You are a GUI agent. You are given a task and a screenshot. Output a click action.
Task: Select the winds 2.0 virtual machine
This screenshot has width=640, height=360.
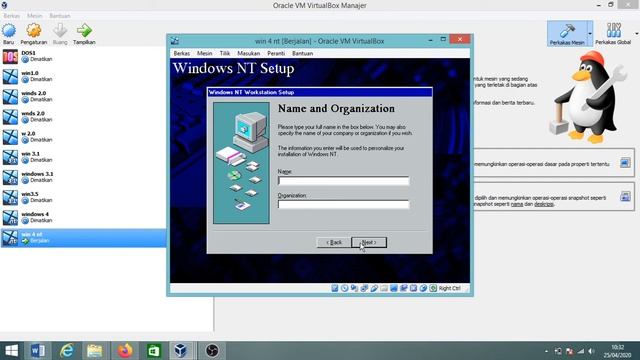[83, 97]
